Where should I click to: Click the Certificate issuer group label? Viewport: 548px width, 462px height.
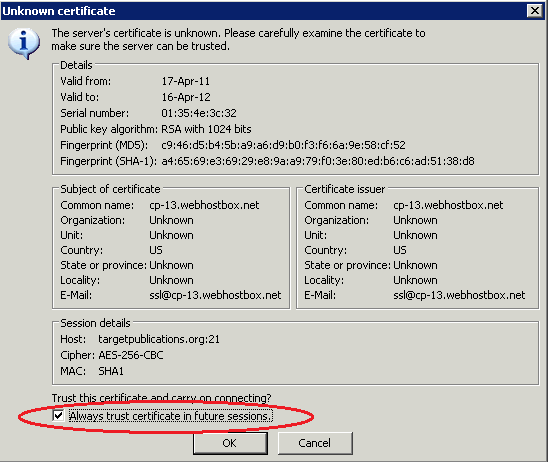345,189
